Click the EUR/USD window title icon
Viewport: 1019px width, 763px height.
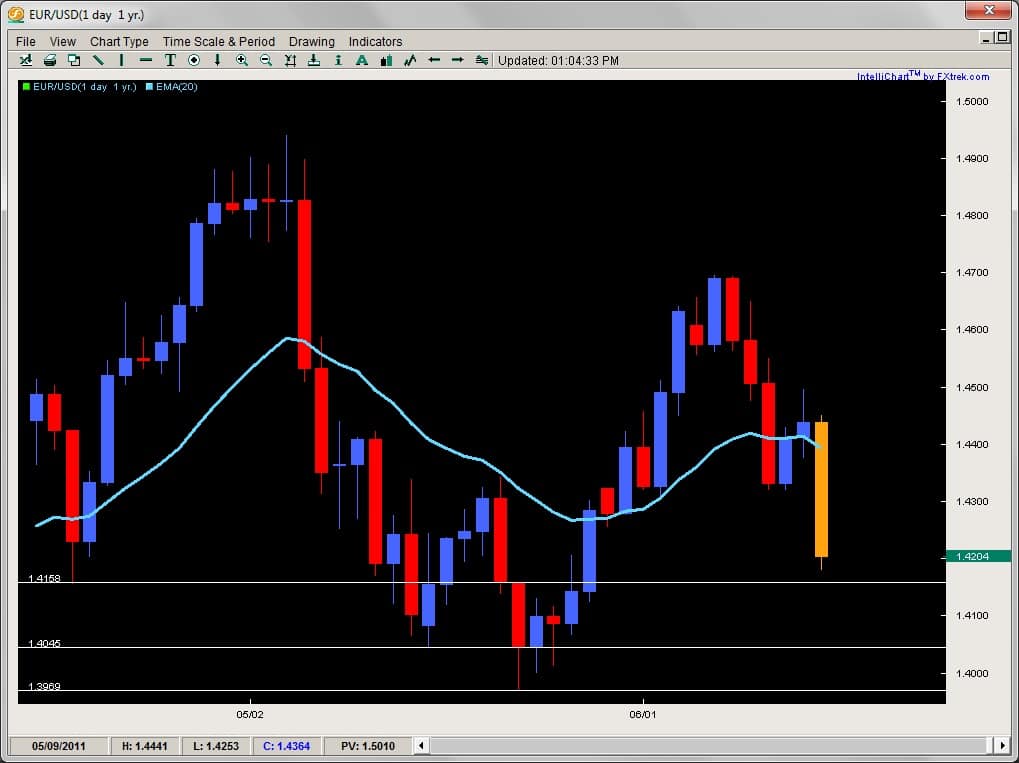point(16,14)
